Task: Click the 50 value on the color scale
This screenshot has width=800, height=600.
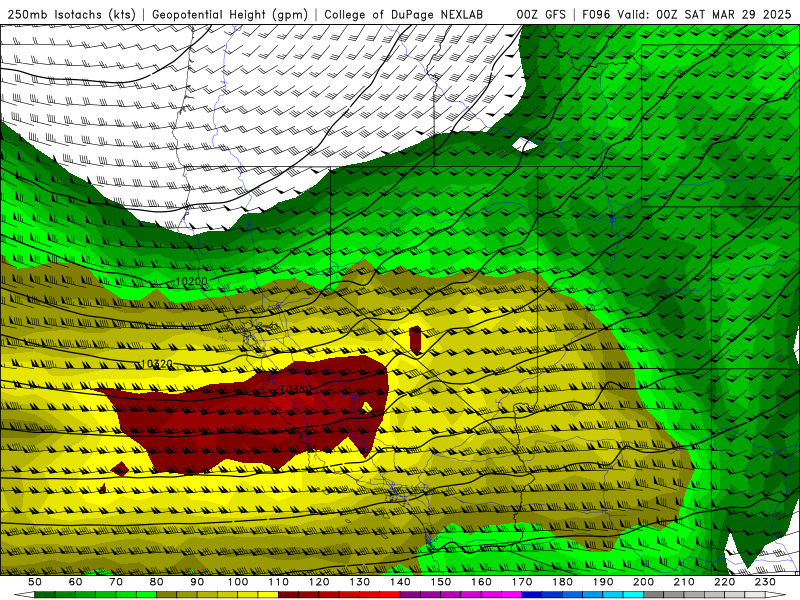Action: (x=35, y=582)
